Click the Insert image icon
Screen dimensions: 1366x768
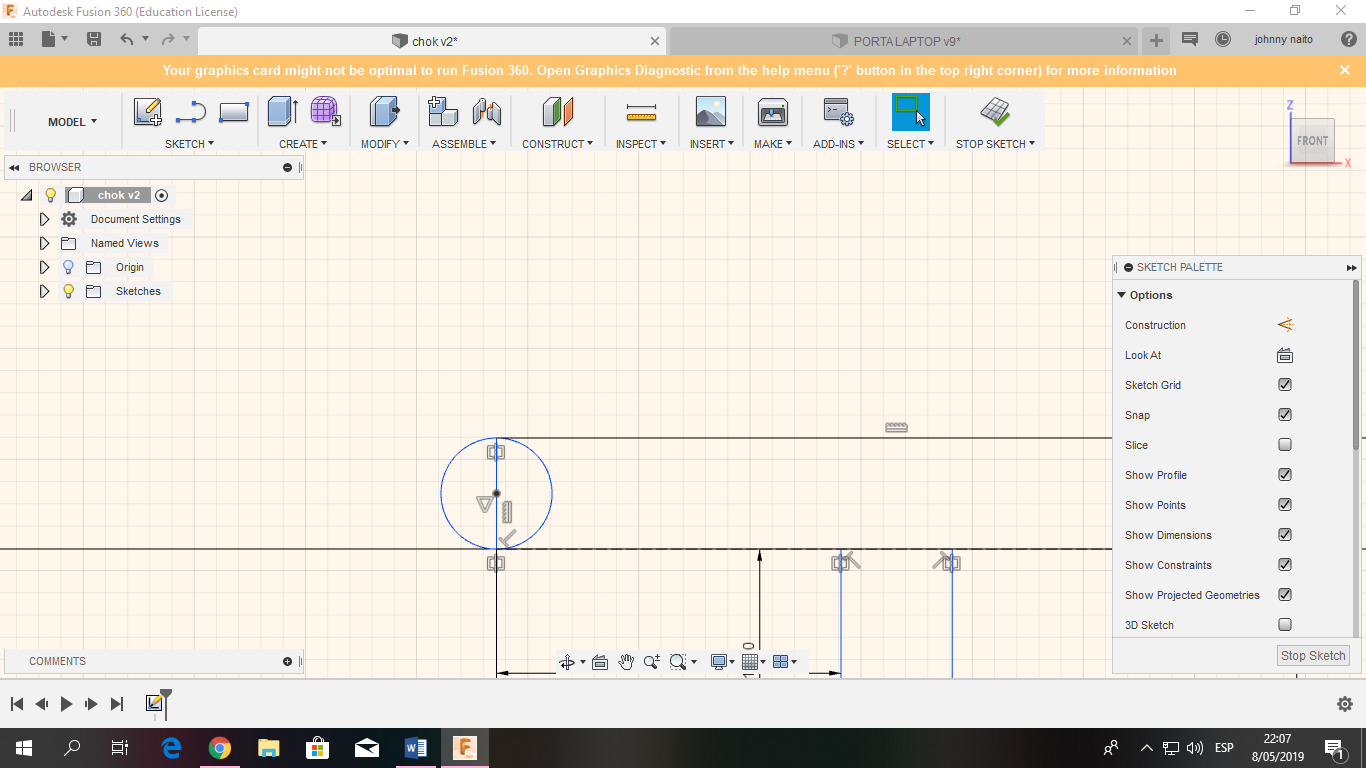[x=711, y=112]
